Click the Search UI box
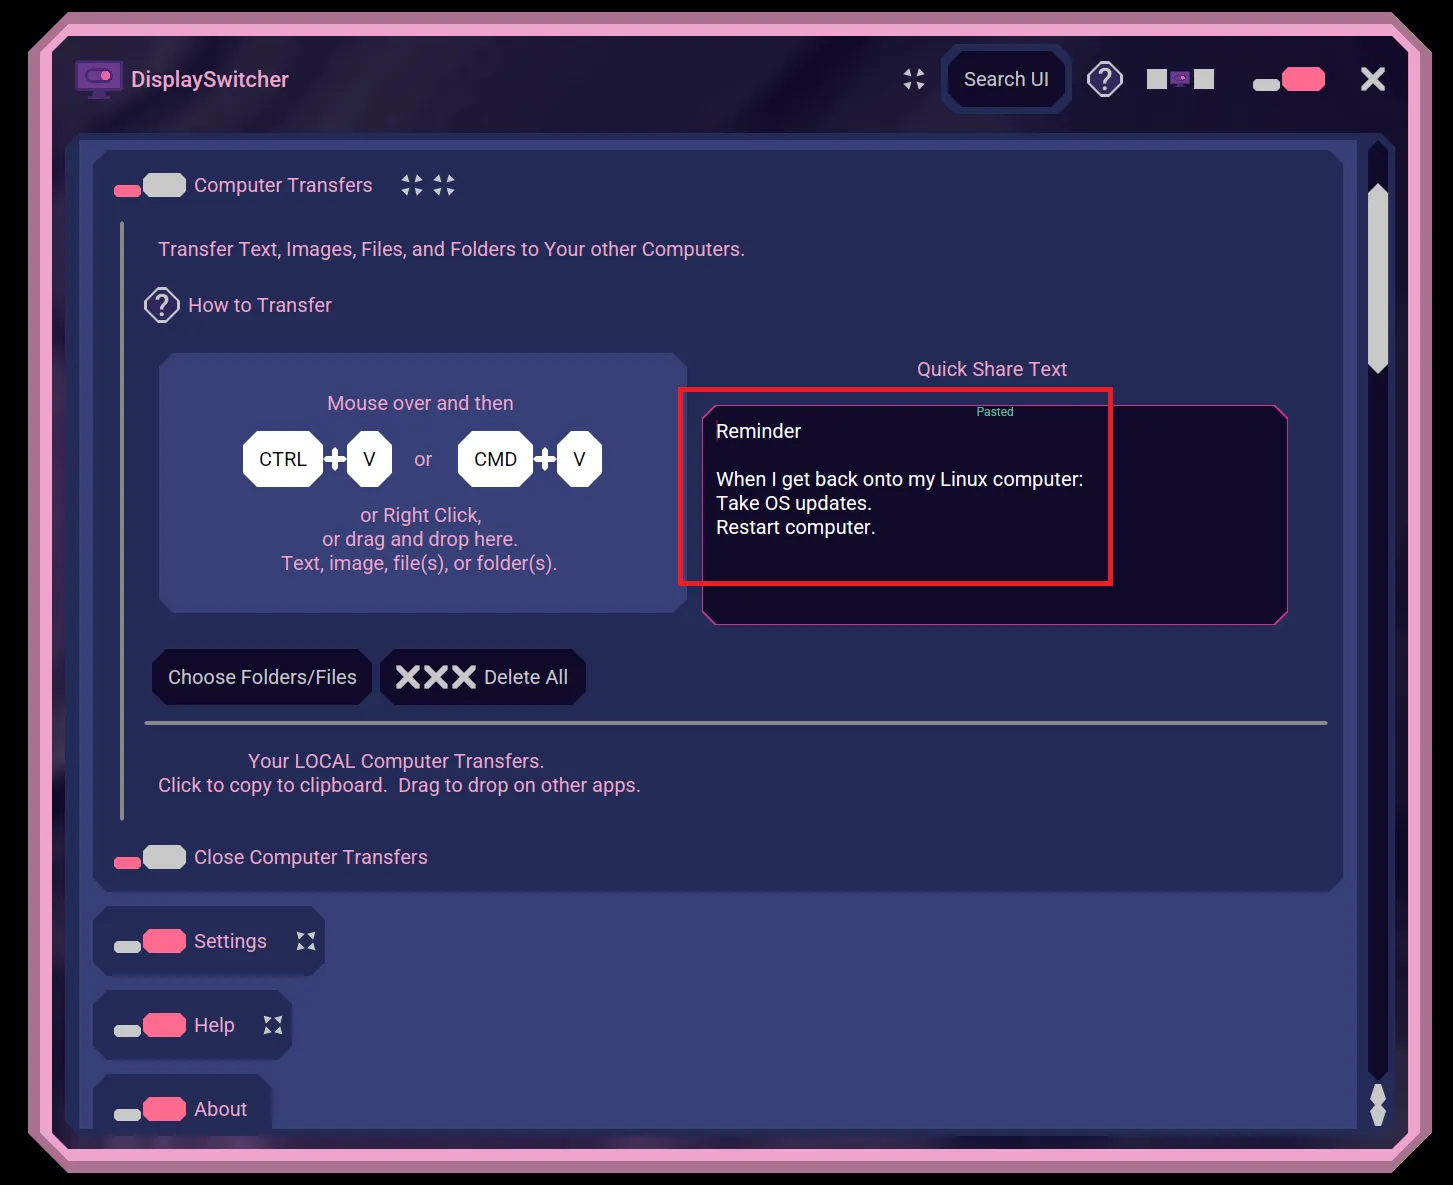 [1006, 79]
